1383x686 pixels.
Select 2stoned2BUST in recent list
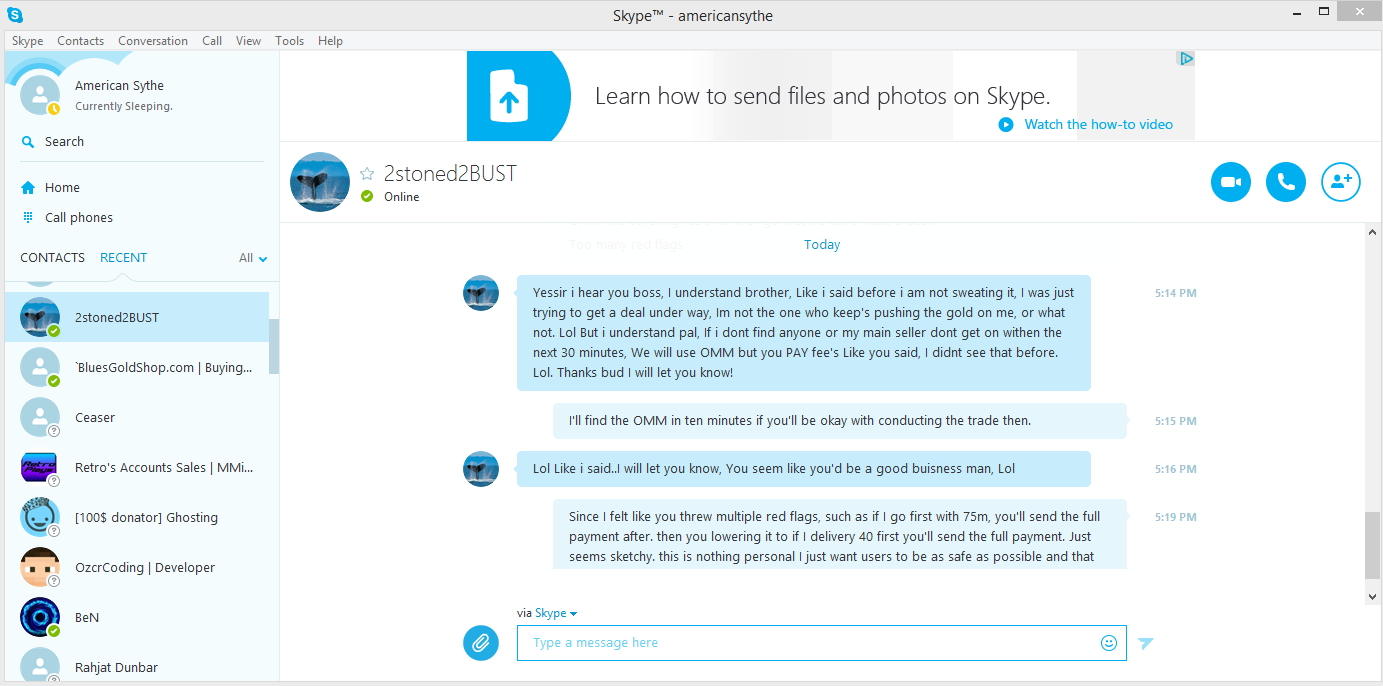click(x=137, y=317)
